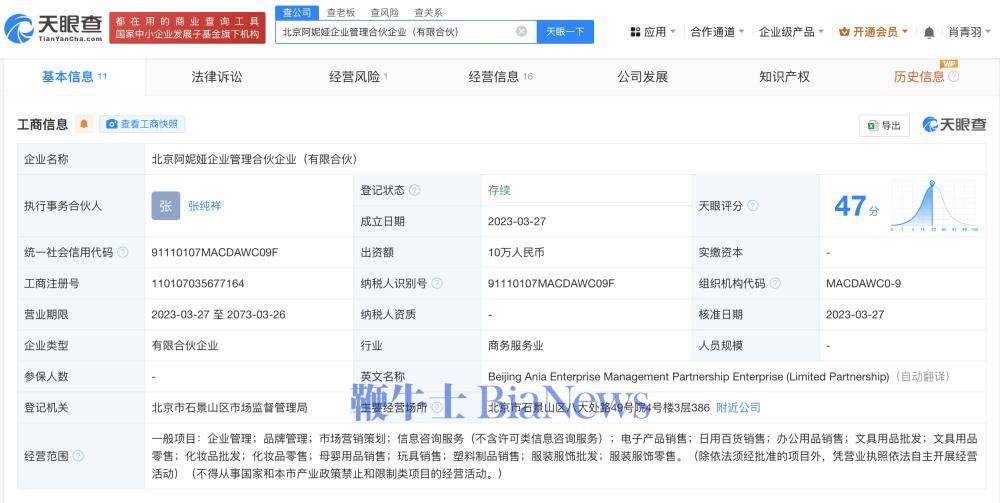Open the 企业级产品 dropdown menu
1000x503 pixels.
(791, 32)
